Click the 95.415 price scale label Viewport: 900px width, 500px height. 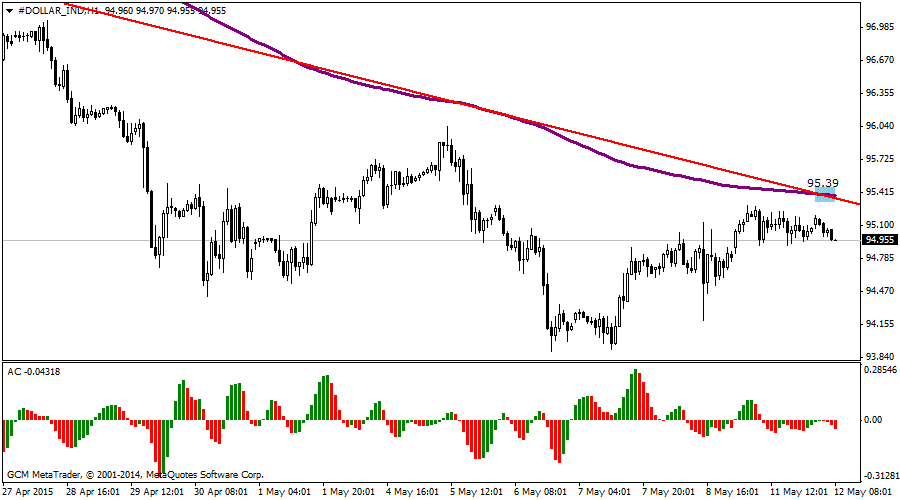pos(879,192)
